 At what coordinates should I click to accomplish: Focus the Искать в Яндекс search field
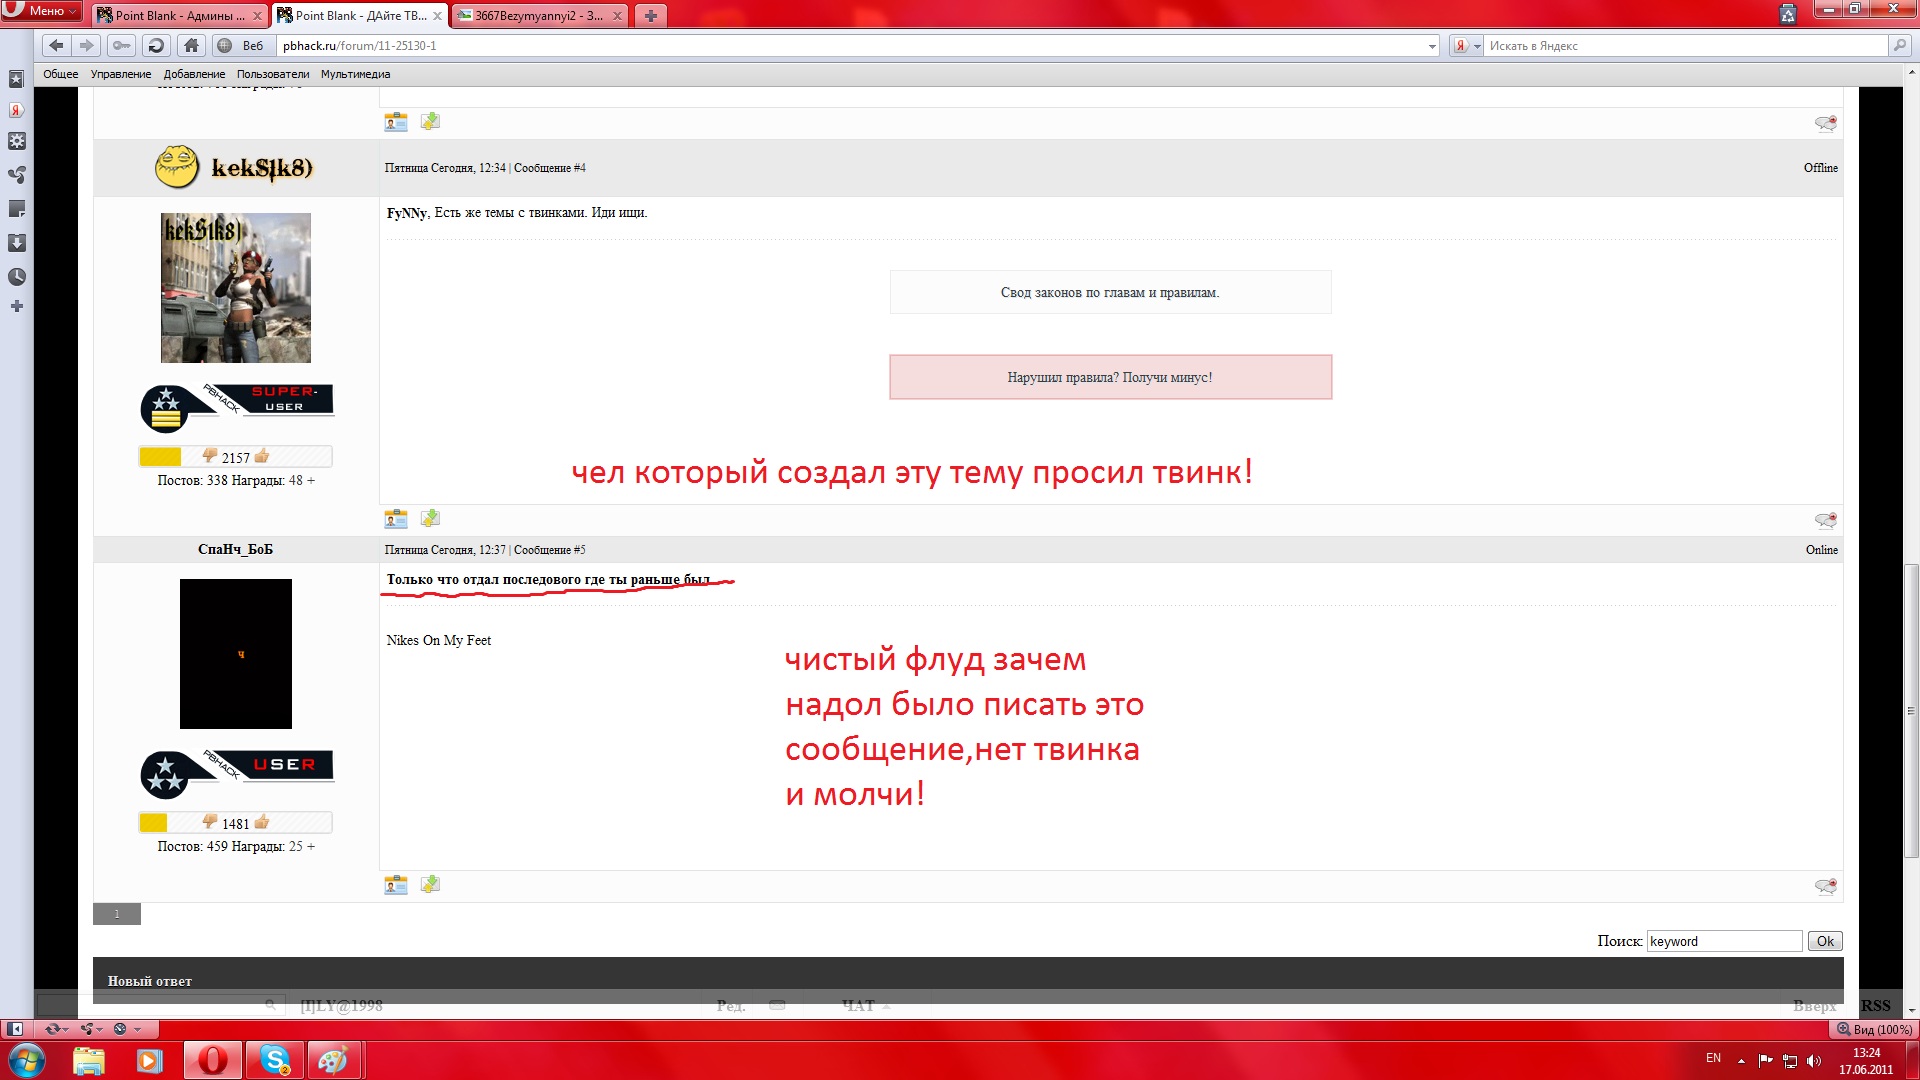(x=1685, y=46)
